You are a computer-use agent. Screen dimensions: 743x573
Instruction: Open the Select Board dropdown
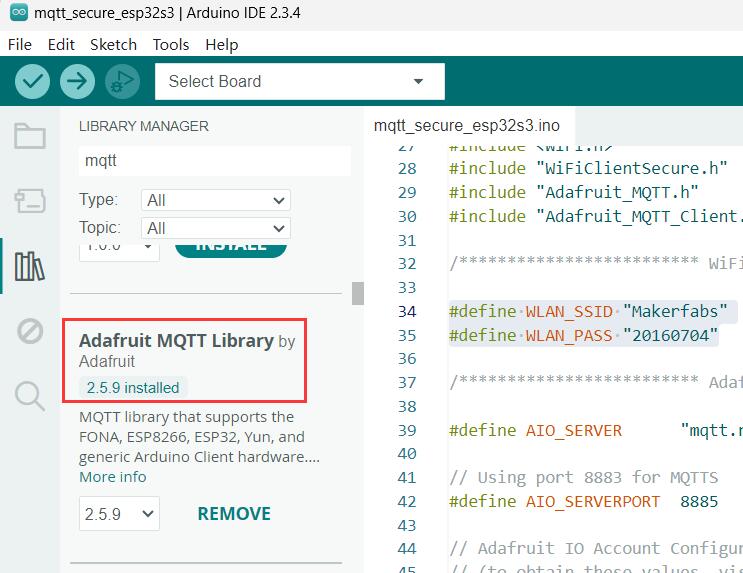[299, 82]
